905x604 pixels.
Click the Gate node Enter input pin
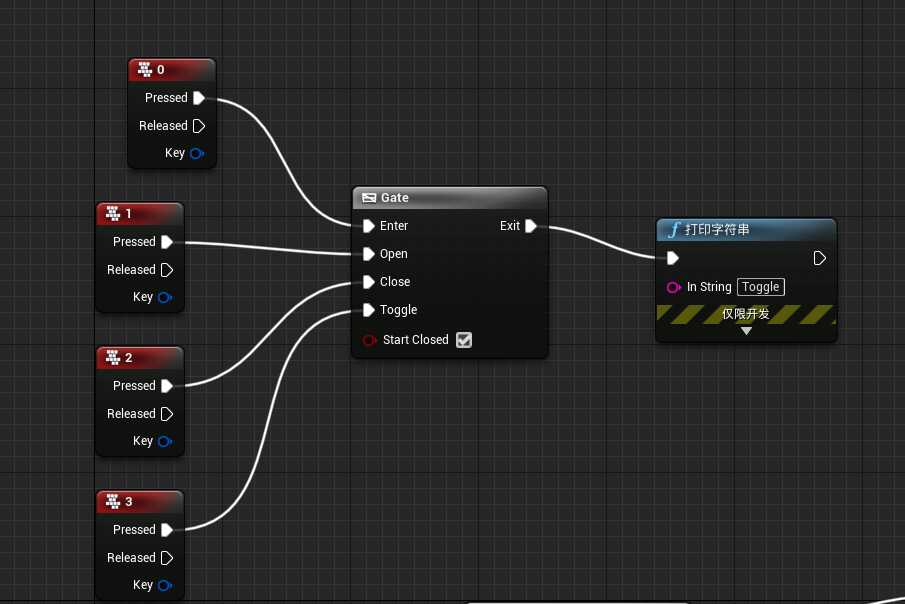pyautogui.click(x=369, y=226)
